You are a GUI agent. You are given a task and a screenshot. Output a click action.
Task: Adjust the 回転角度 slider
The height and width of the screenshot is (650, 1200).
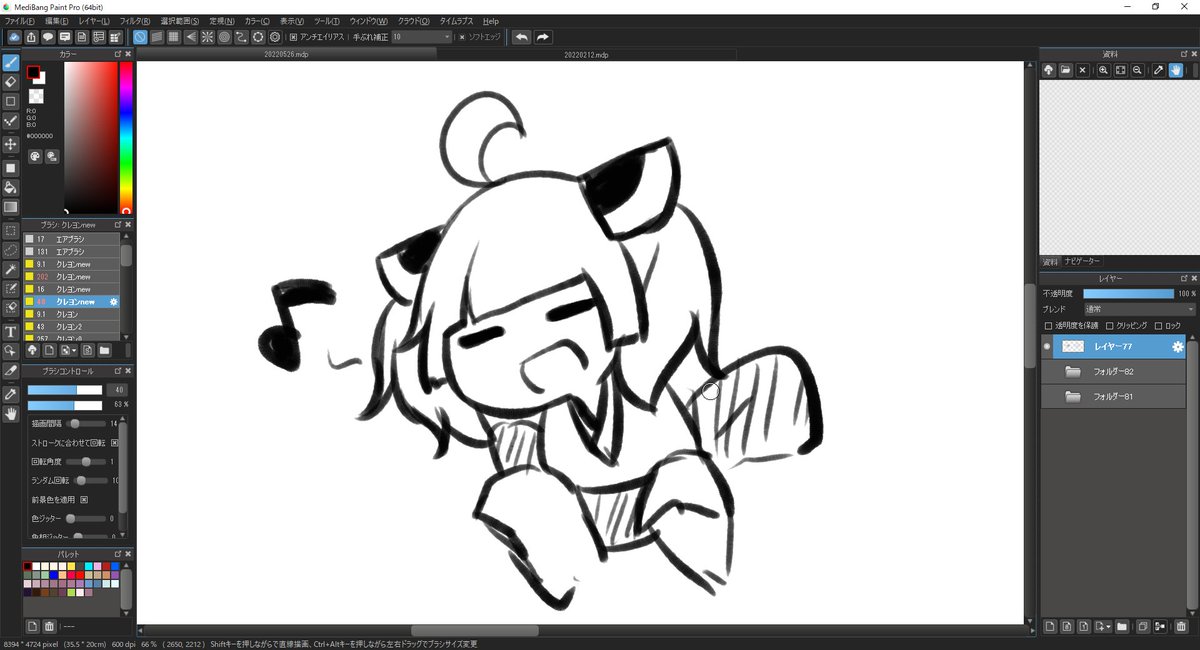tap(86, 461)
